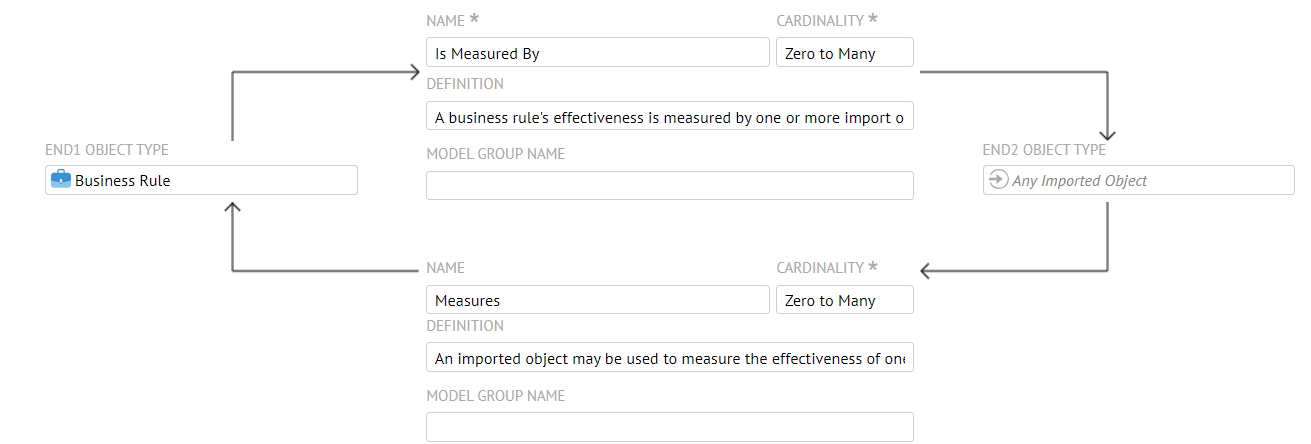Click the arrowhead pointing up at Business Rule
This screenshot has width=1311, height=444.
232,207
